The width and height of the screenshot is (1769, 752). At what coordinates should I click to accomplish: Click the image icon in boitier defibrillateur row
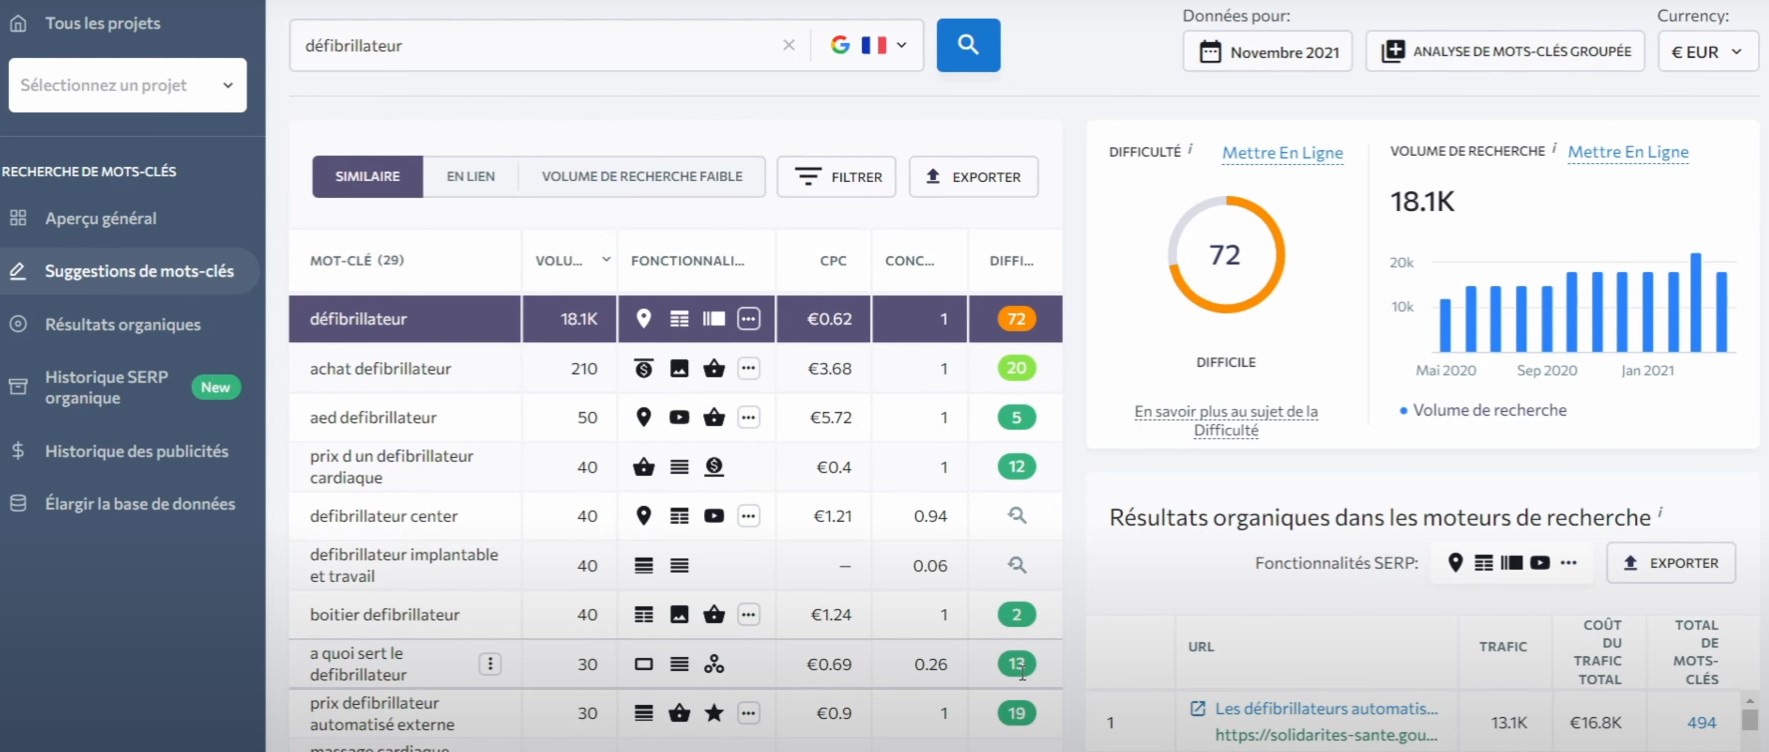(679, 615)
